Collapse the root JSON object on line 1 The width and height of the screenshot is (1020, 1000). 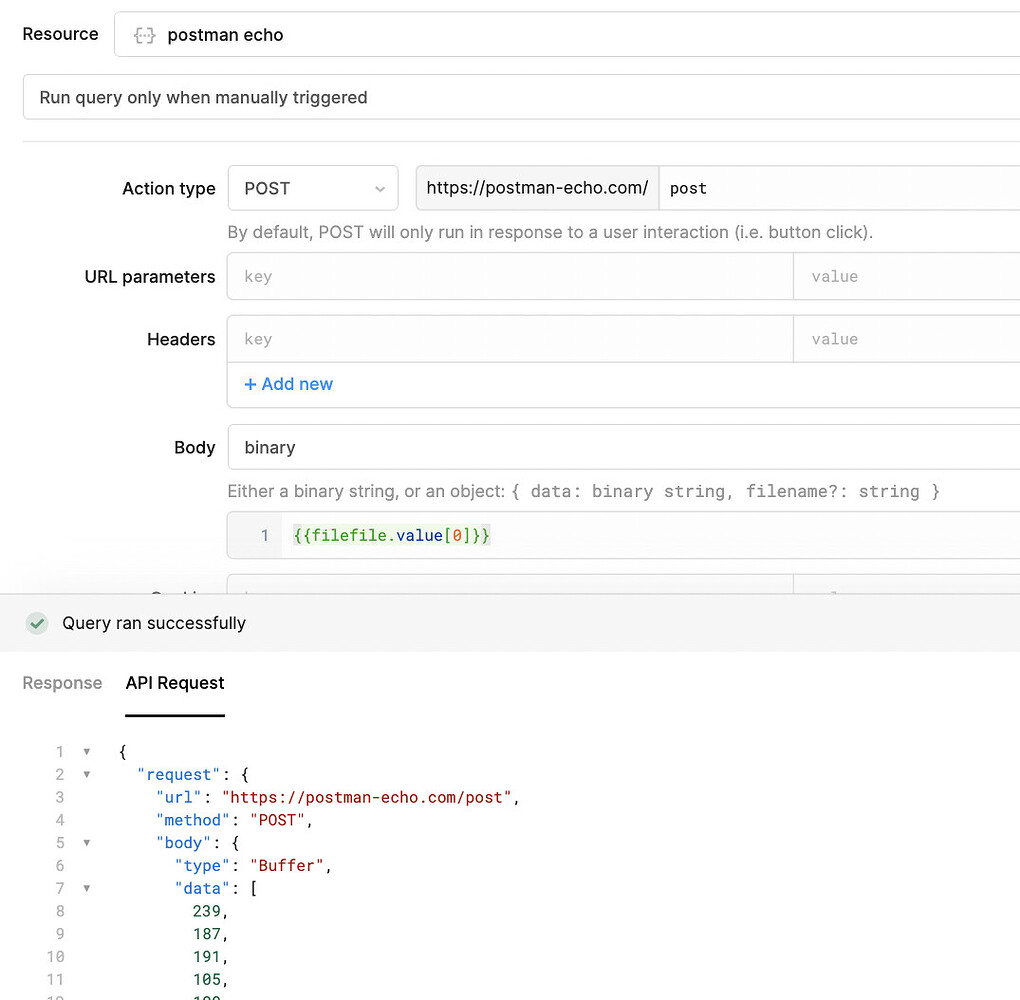tap(87, 752)
